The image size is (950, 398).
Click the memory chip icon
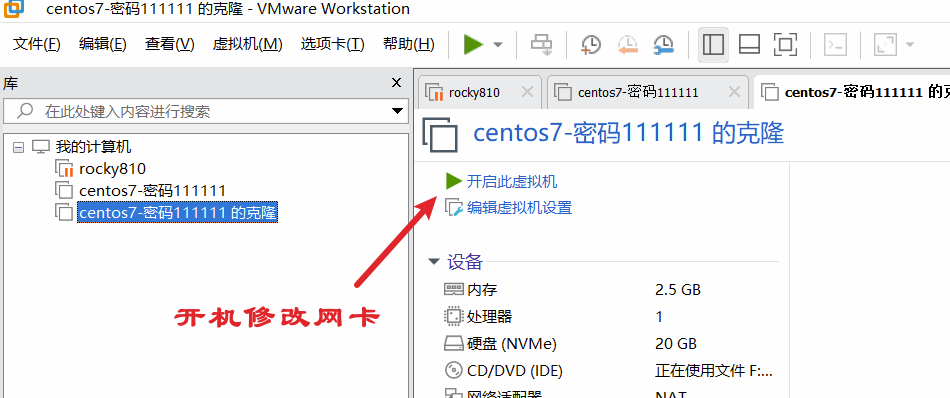click(453, 289)
